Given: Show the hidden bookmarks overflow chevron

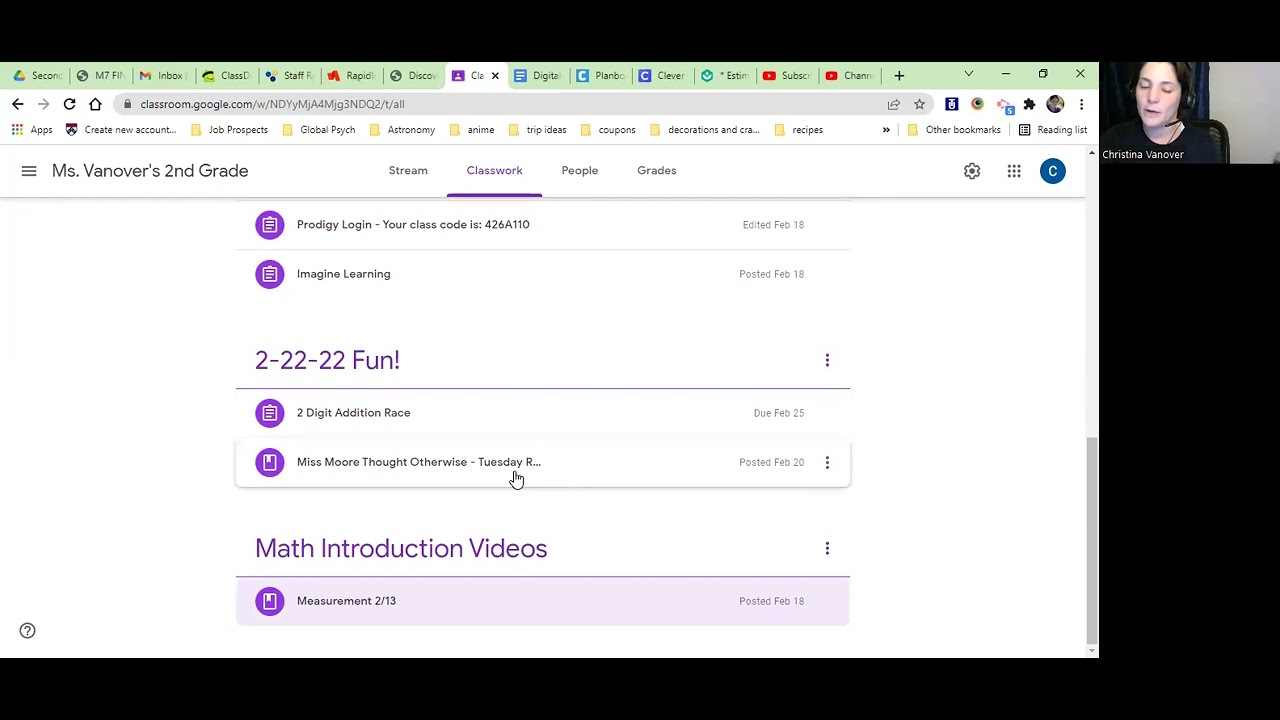Looking at the screenshot, I should pos(886,130).
